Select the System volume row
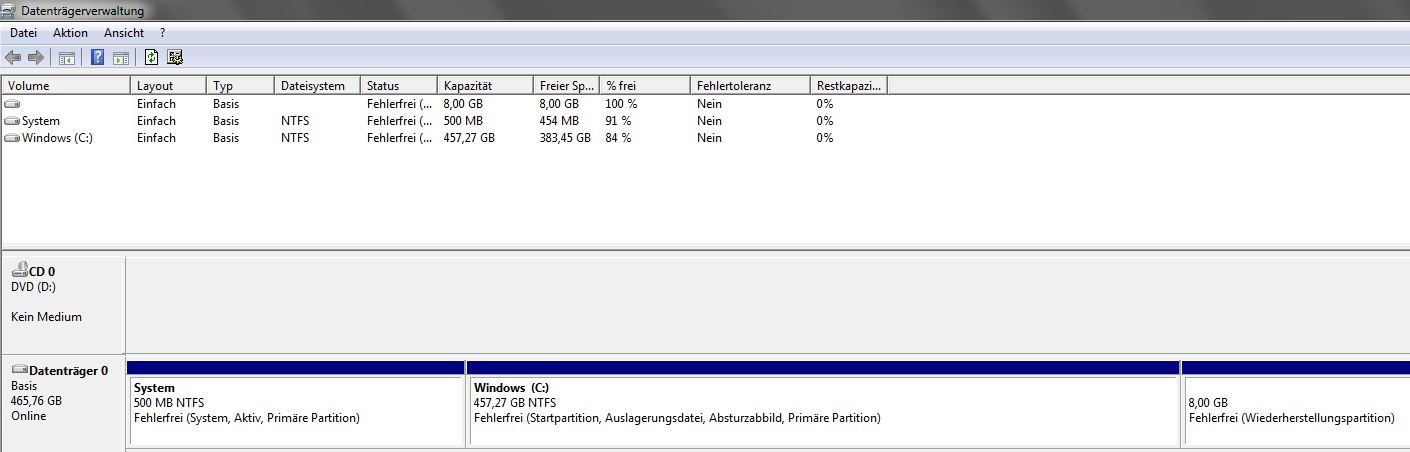 click(444, 121)
